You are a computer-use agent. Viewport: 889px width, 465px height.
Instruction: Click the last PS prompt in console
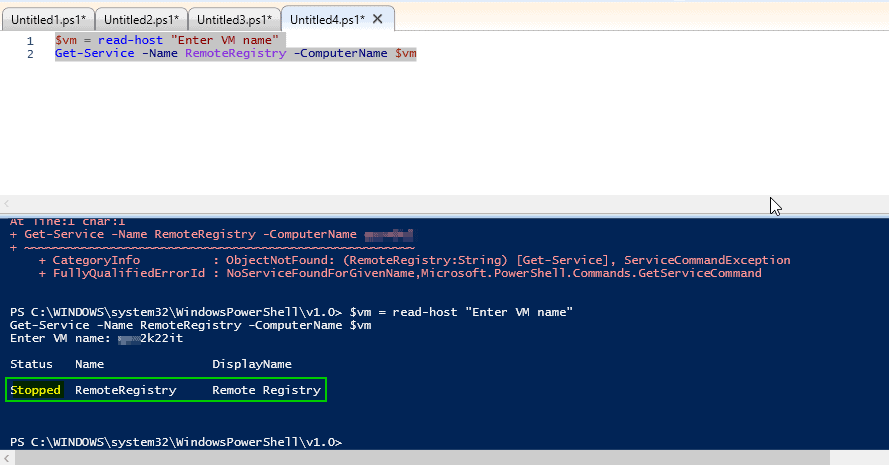pos(176,442)
